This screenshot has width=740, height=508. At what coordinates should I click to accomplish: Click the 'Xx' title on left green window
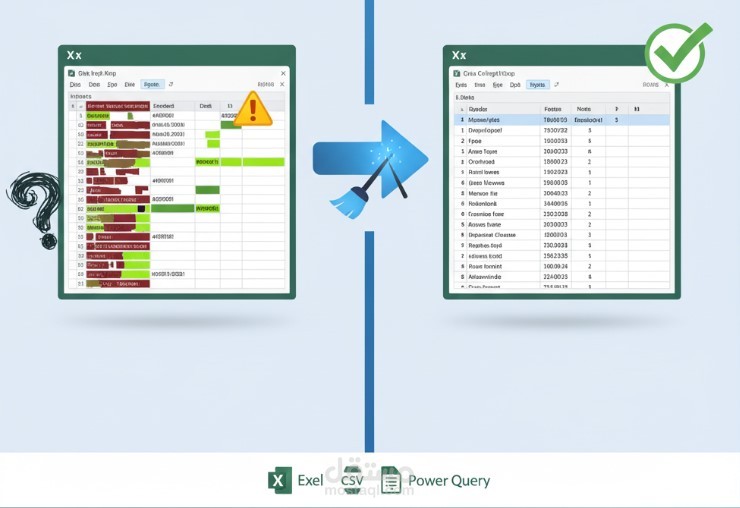point(74,55)
